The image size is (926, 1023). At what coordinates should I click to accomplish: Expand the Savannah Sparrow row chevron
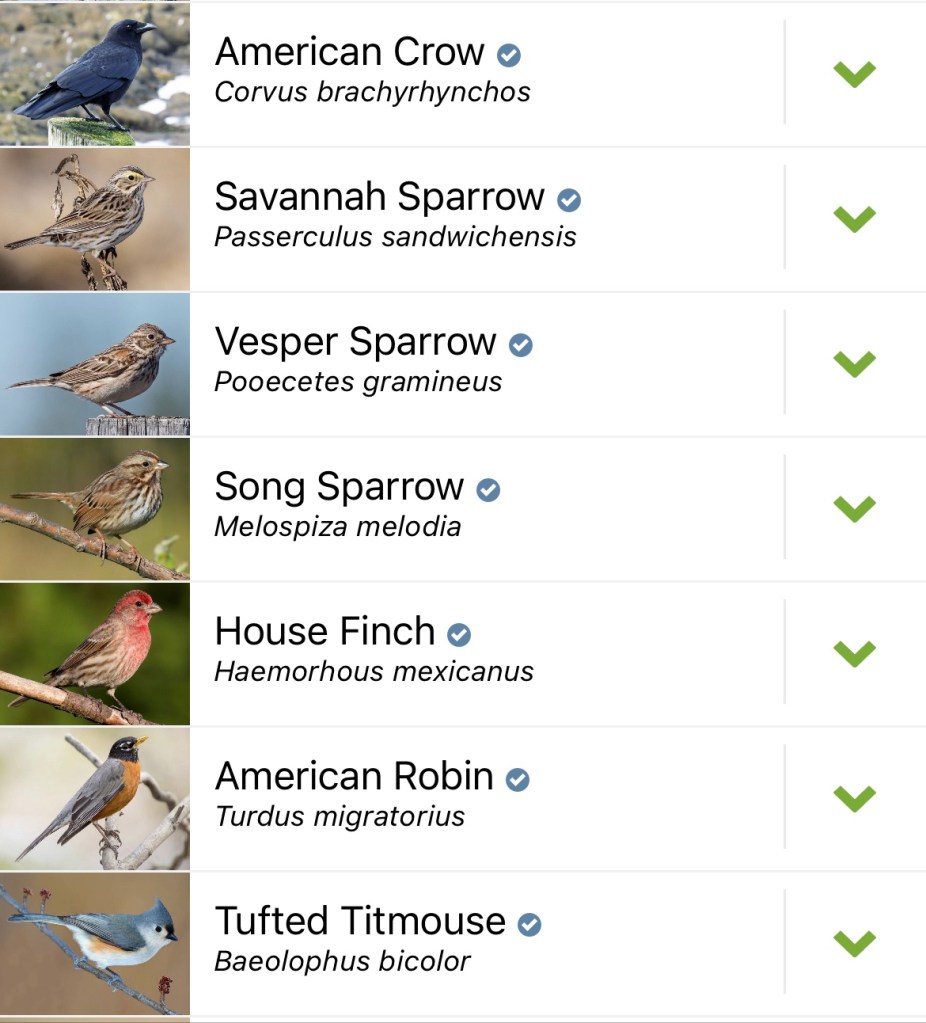854,218
